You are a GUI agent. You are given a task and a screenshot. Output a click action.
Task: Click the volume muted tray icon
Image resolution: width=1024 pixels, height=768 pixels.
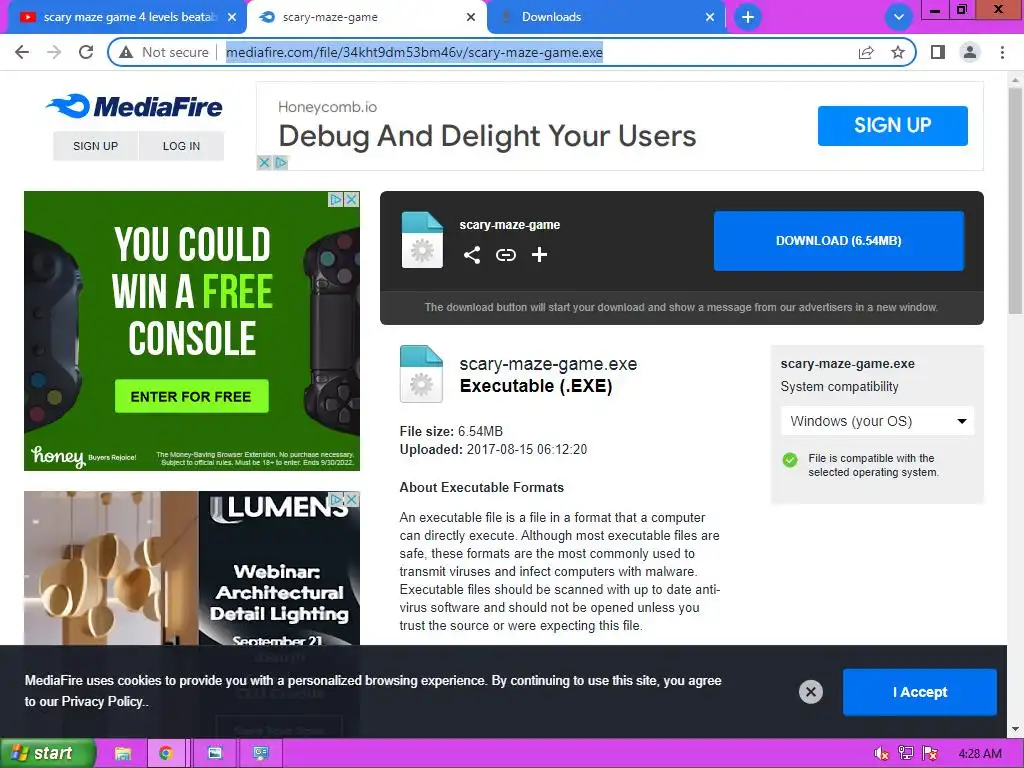coord(881,754)
